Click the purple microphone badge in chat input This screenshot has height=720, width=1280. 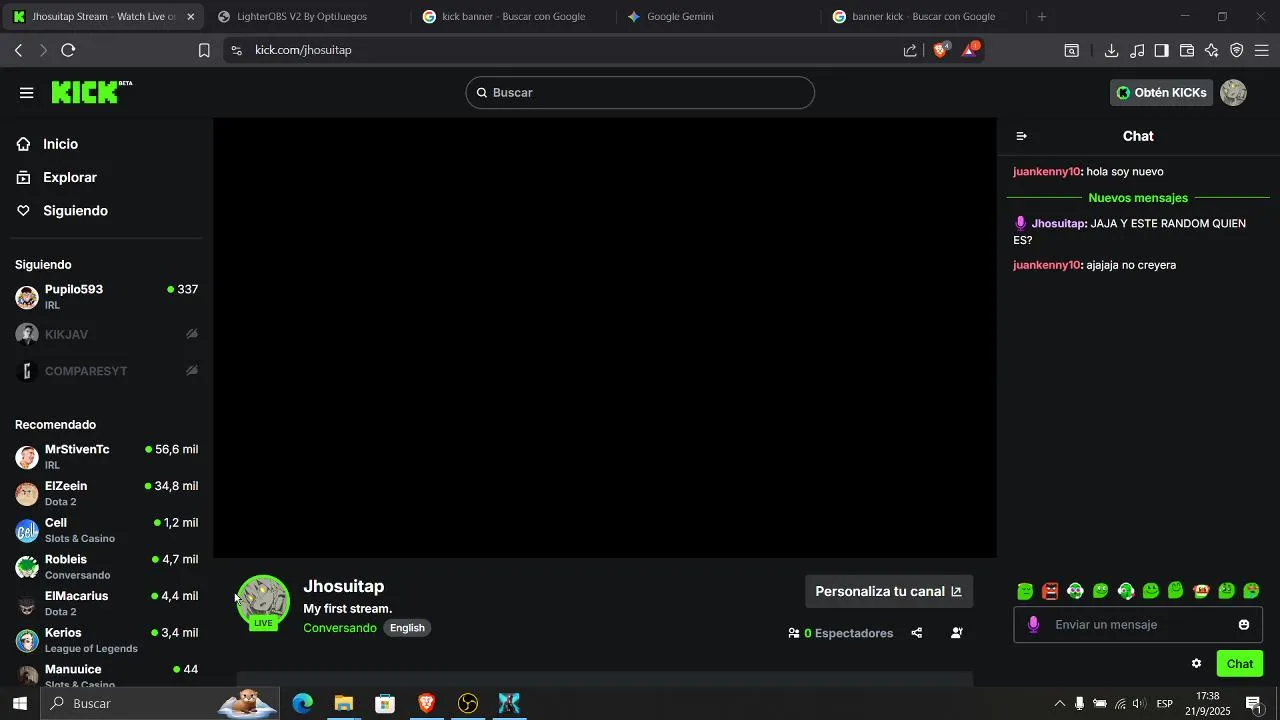coord(1034,625)
